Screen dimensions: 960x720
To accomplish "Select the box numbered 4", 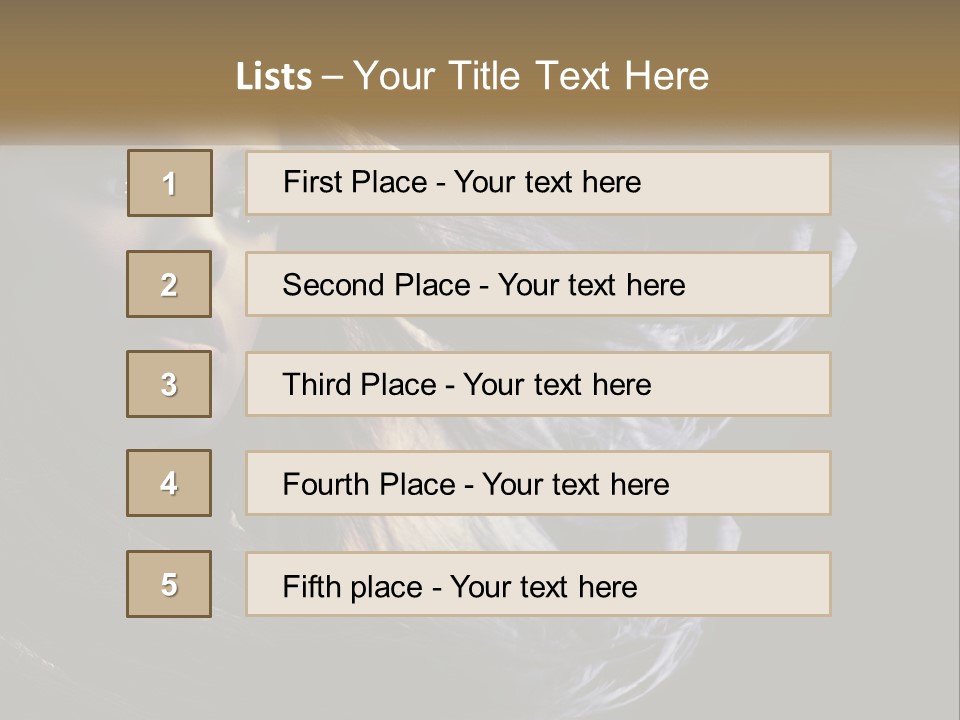I will [169, 483].
